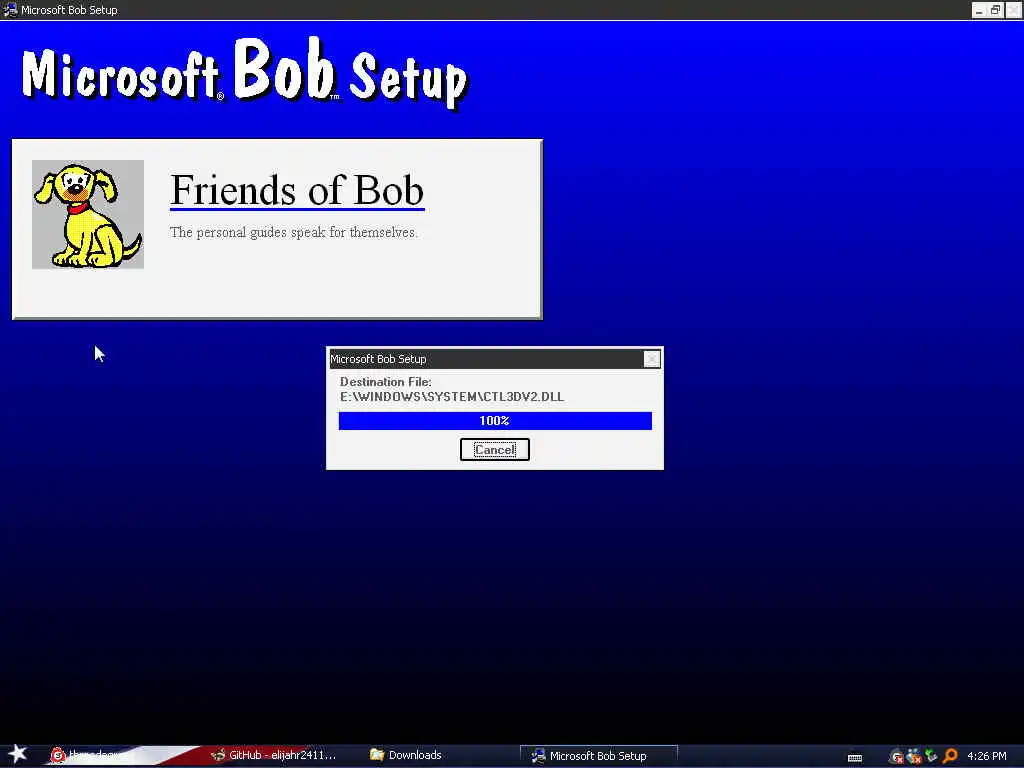This screenshot has height=768, width=1024.
Task: Click the 4:26 PM system clock
Action: coord(987,756)
